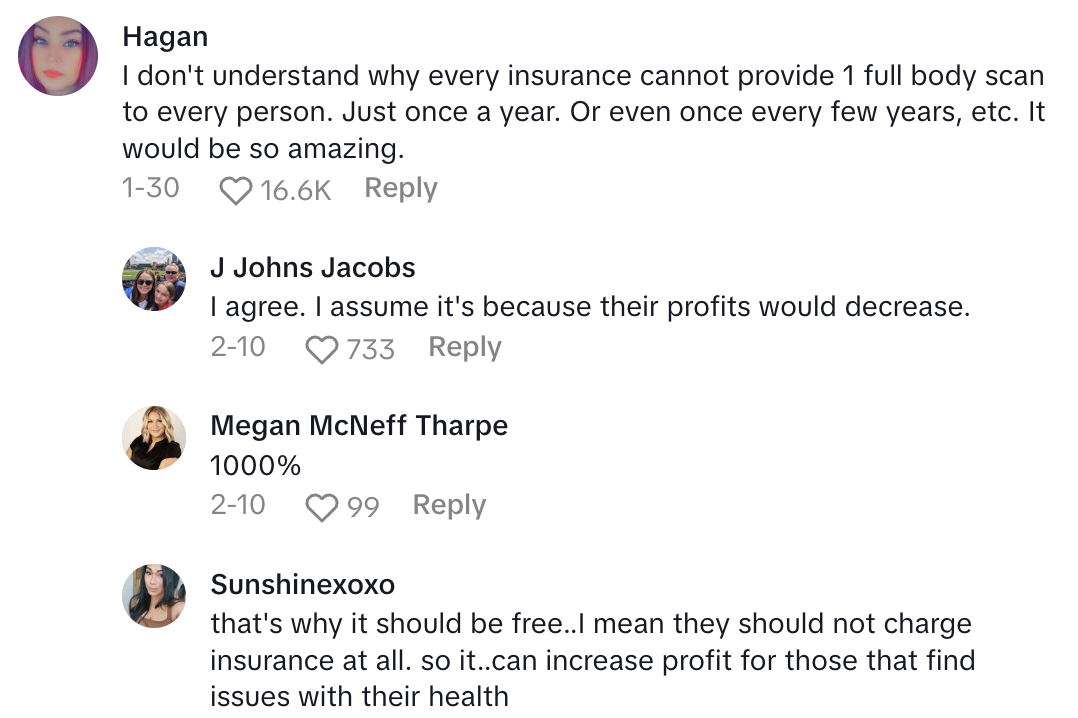This screenshot has width=1078, height=718.
Task: Click the 733 like count
Action: point(370,349)
